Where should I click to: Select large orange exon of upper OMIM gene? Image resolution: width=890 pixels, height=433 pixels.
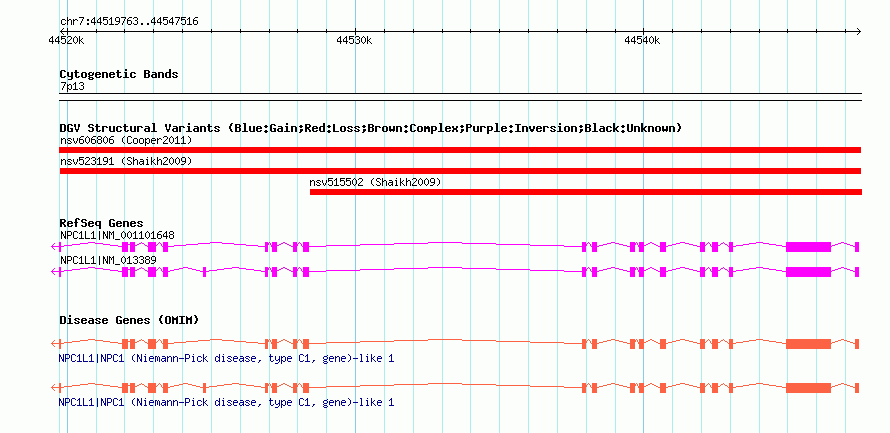pos(808,344)
